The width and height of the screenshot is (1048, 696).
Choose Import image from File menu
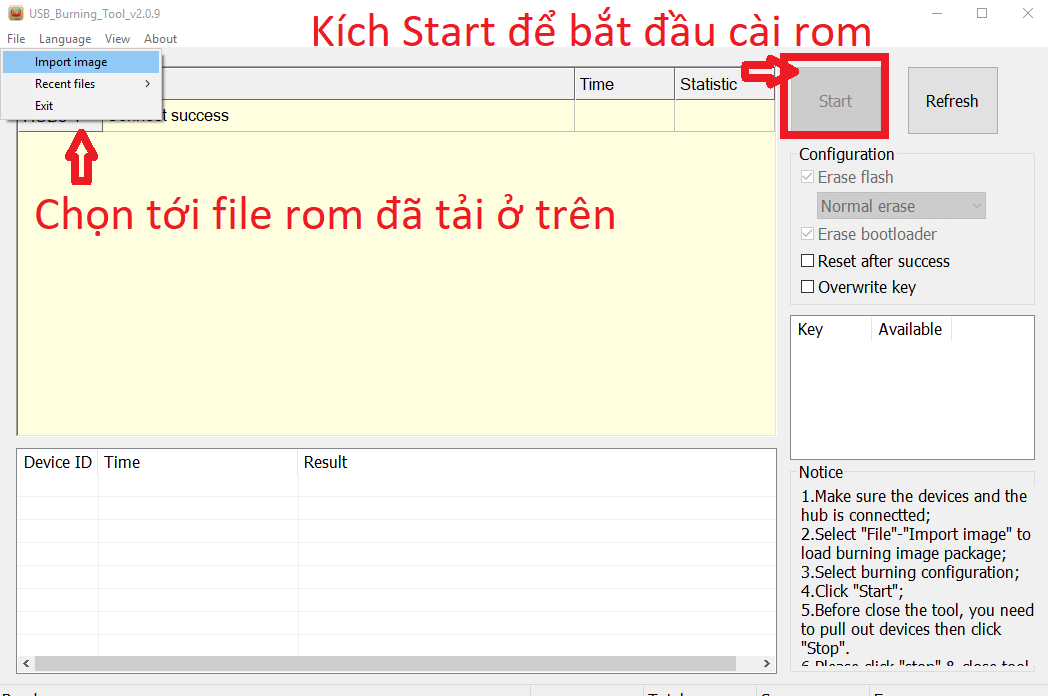(81, 62)
